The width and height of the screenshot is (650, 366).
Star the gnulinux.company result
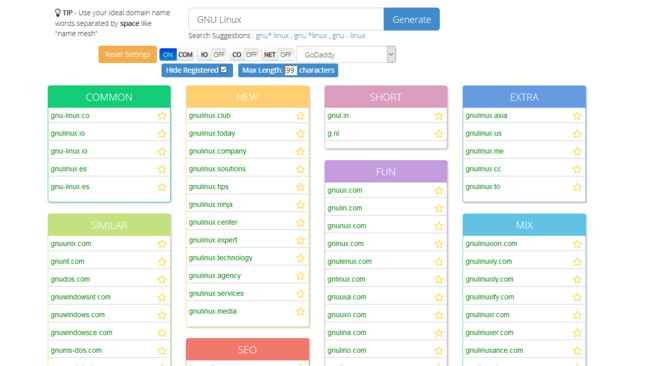(x=301, y=151)
